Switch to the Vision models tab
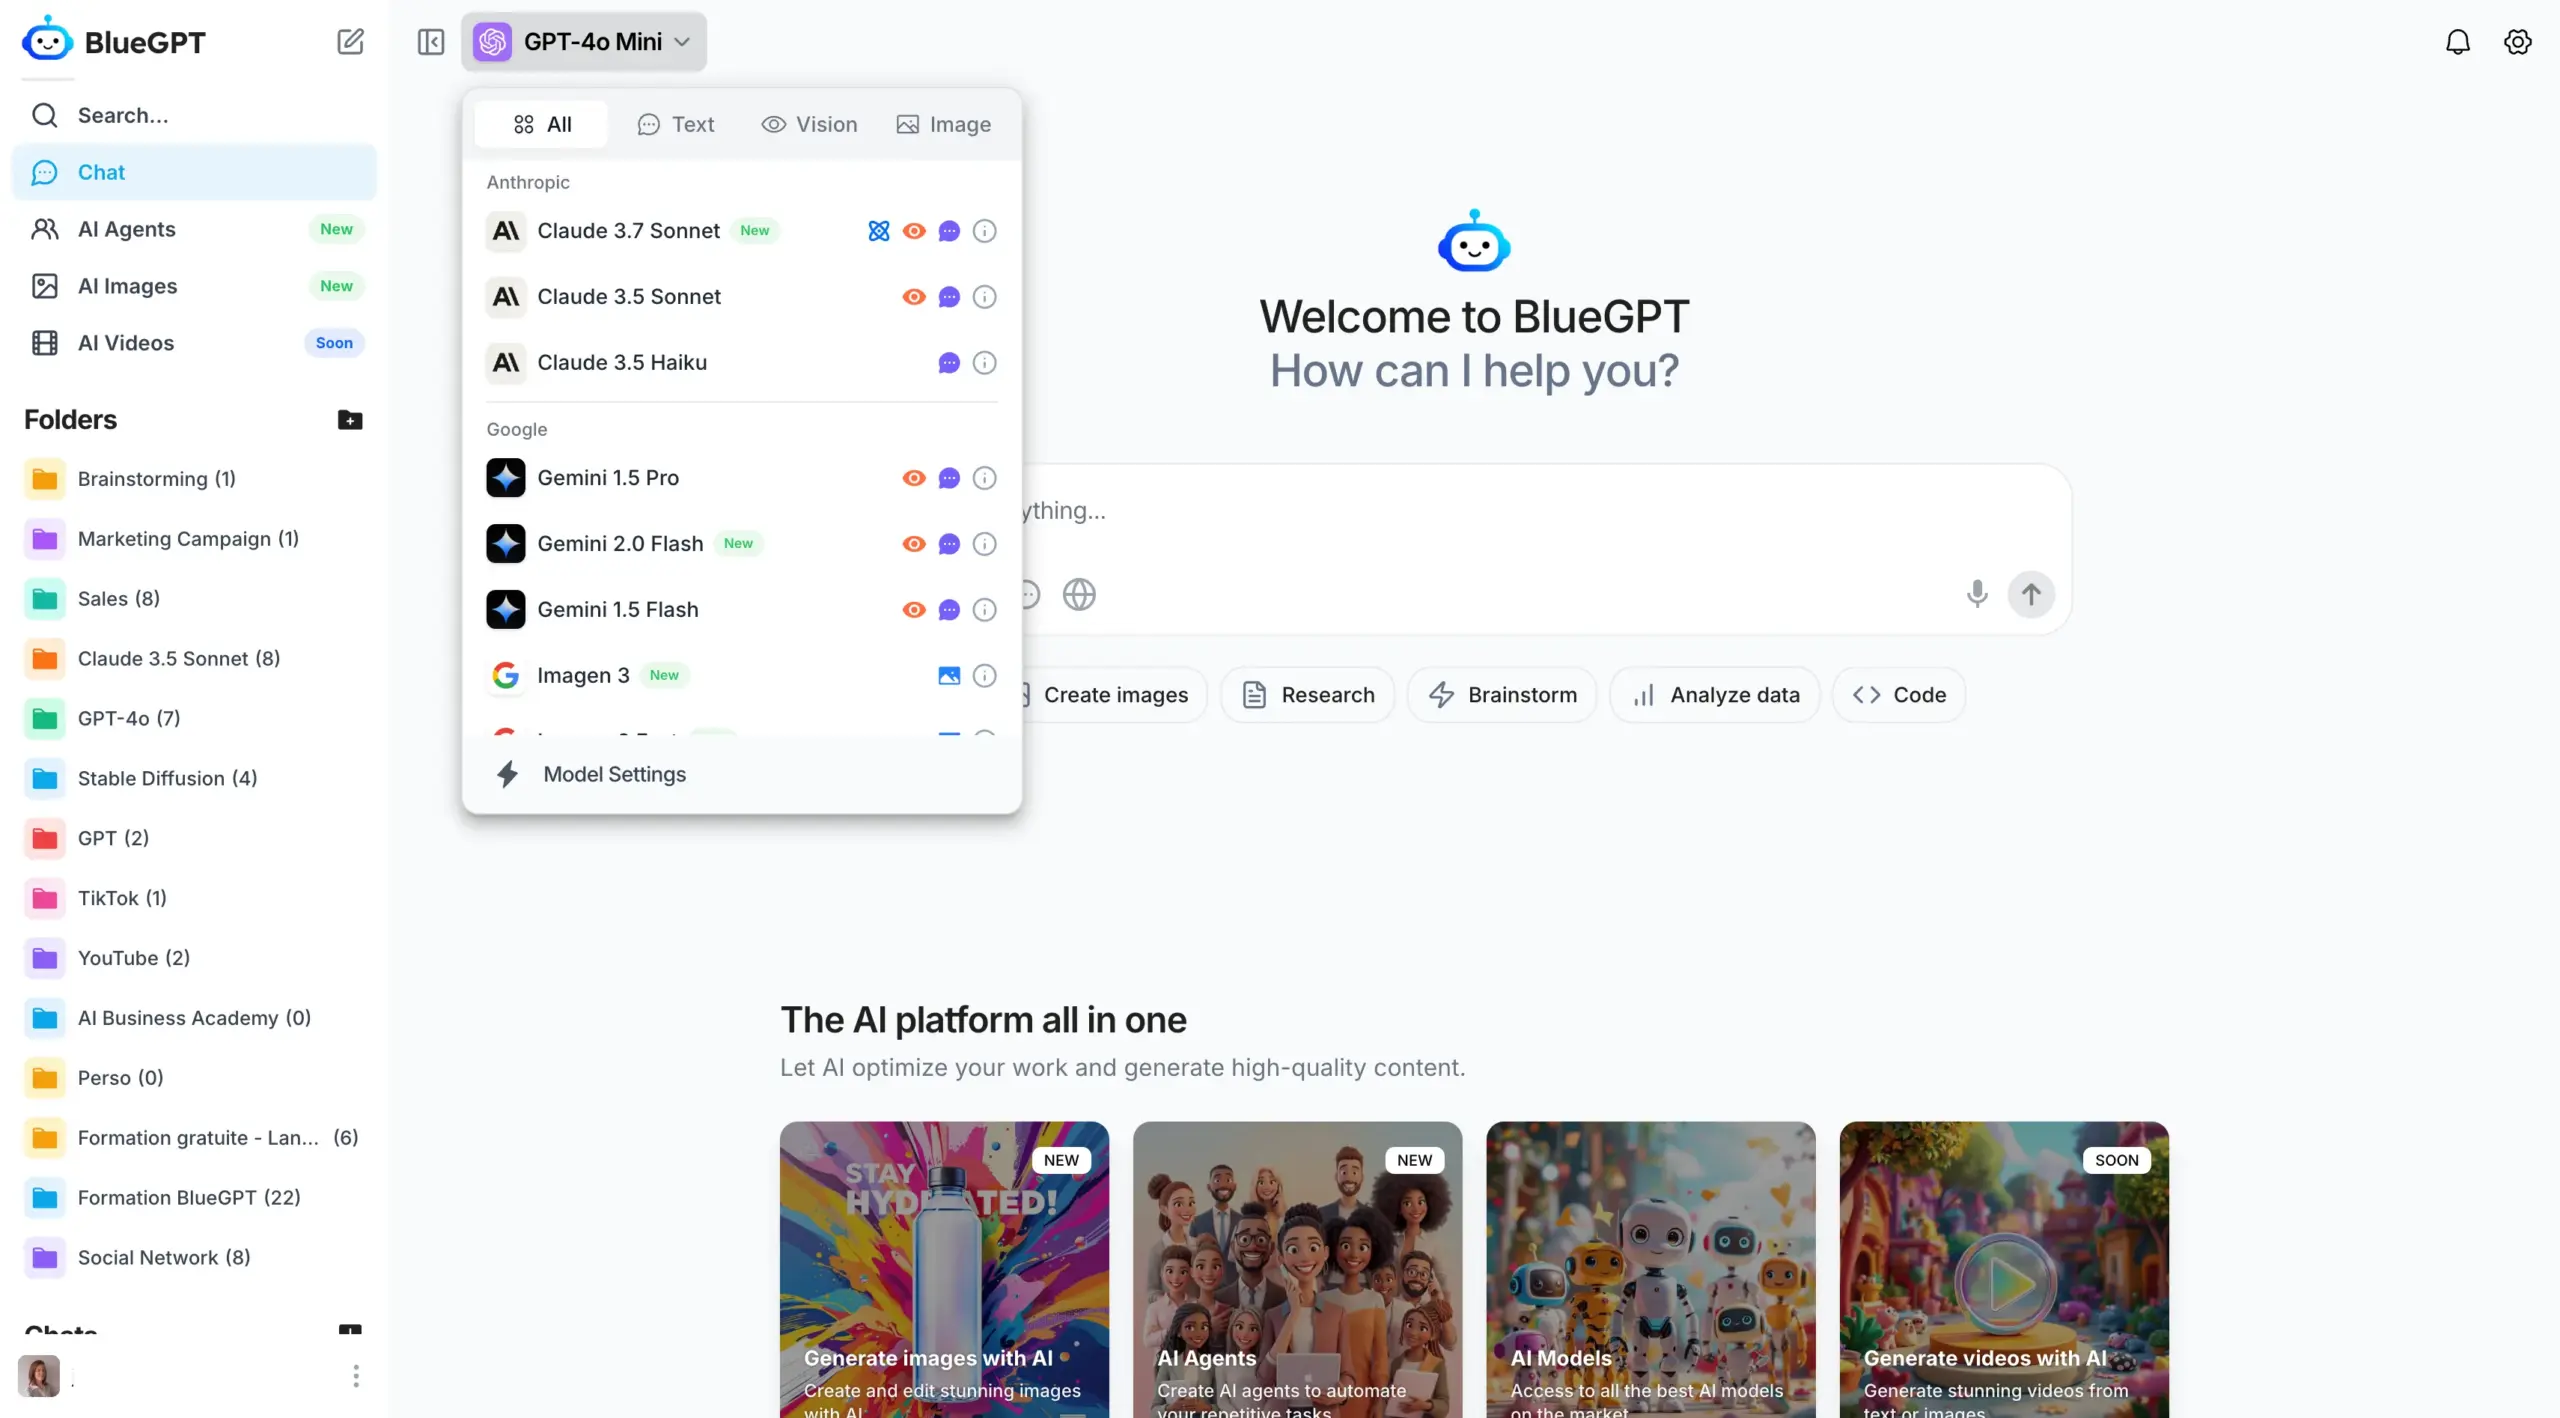The image size is (2560, 1418). coord(810,125)
